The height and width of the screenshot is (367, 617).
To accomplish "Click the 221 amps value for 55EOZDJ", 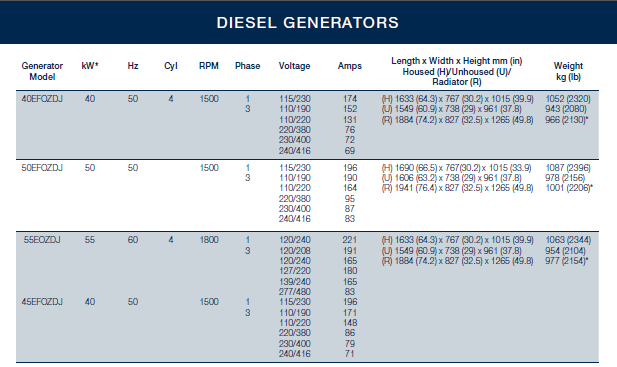I will coord(349,240).
